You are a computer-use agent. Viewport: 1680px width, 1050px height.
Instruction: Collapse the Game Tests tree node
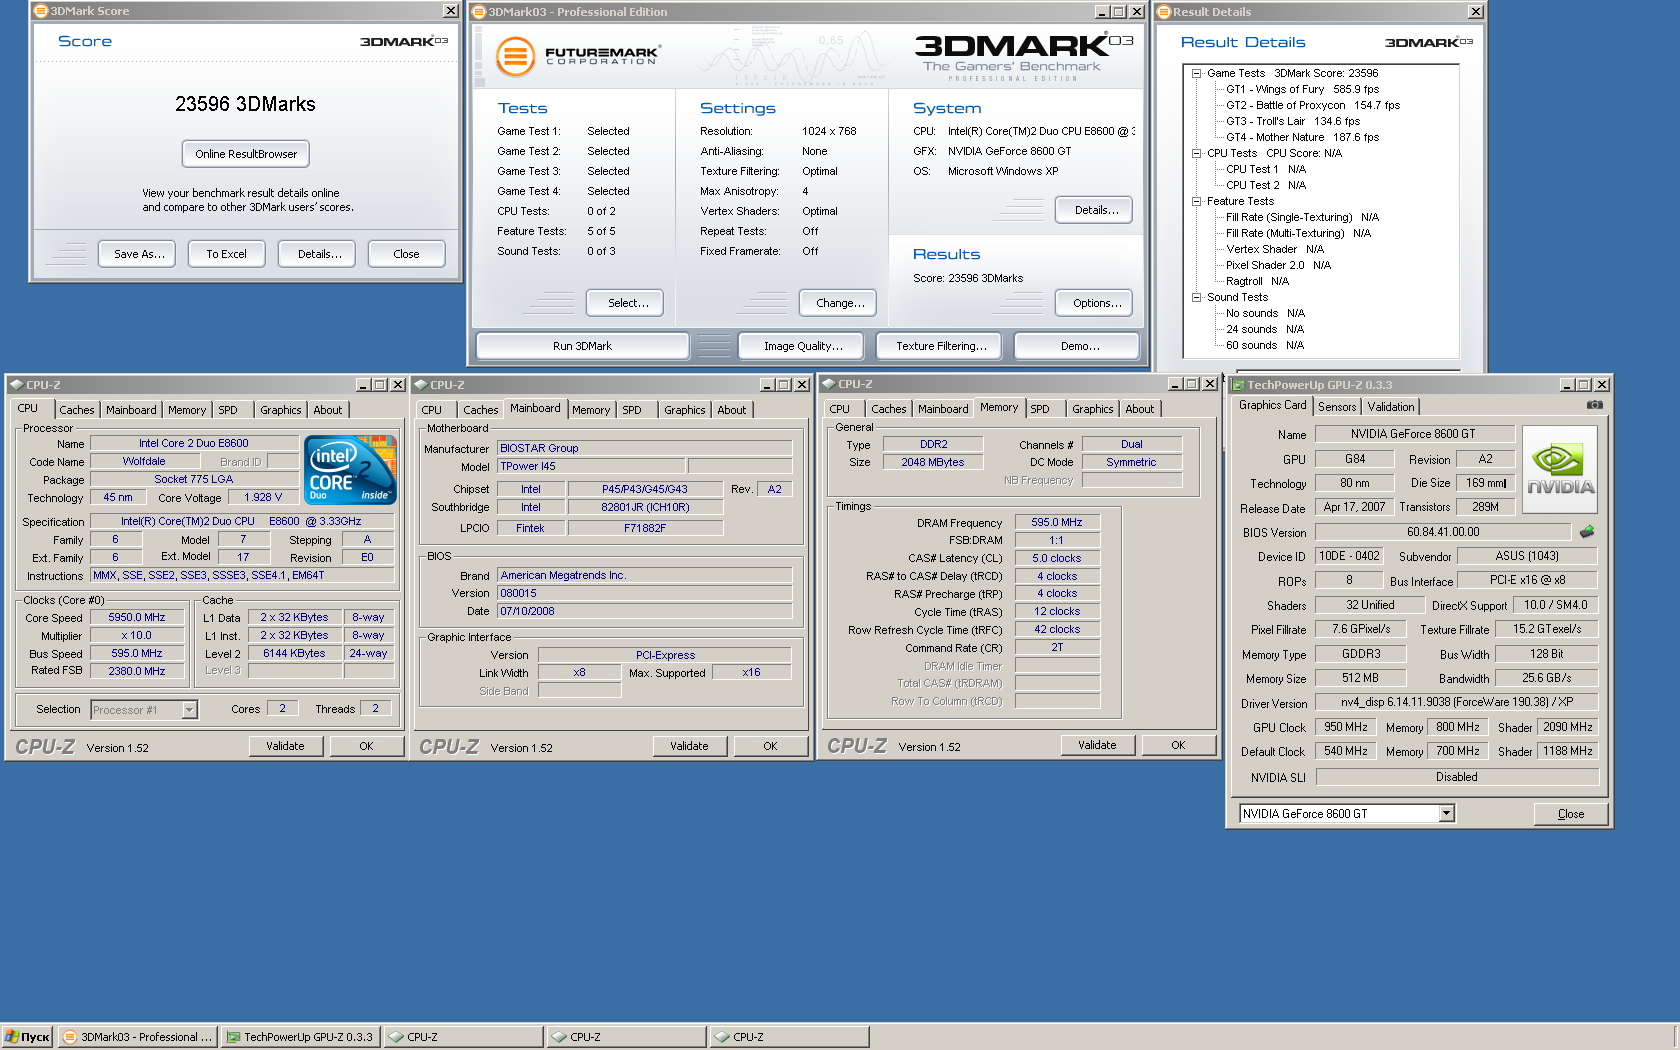point(1196,73)
